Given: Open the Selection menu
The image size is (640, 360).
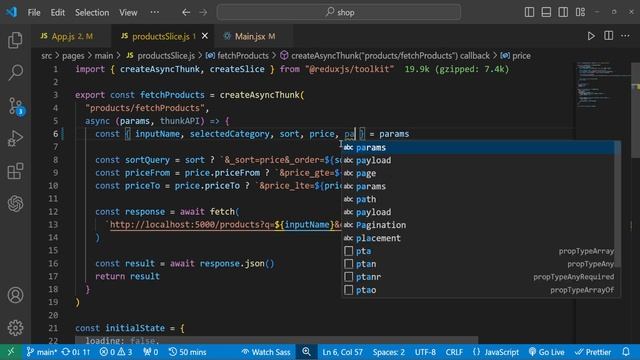Looking at the screenshot, I should pyautogui.click(x=92, y=13).
